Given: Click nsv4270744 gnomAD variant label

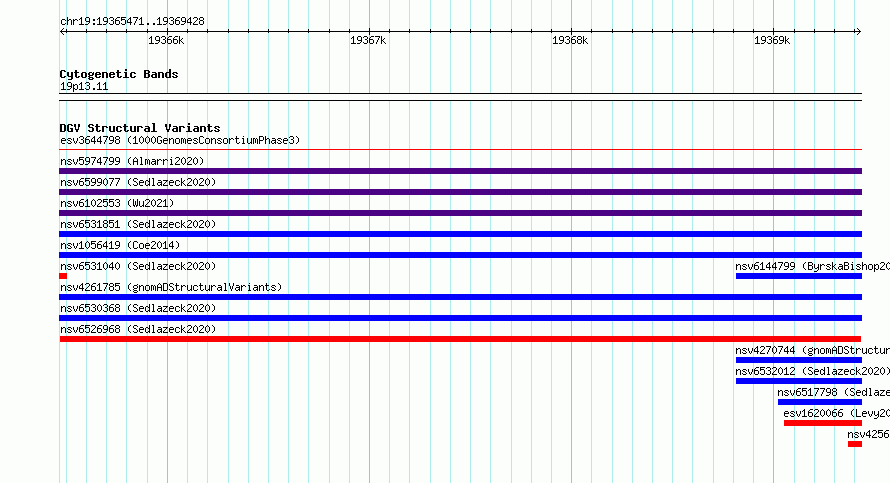Looking at the screenshot, I should point(812,350).
